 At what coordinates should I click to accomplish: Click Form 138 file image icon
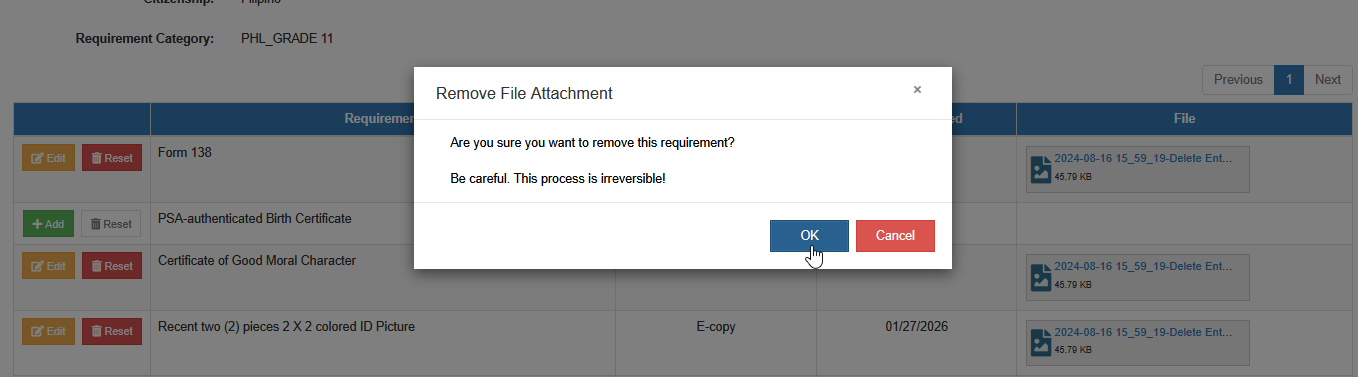point(1040,170)
